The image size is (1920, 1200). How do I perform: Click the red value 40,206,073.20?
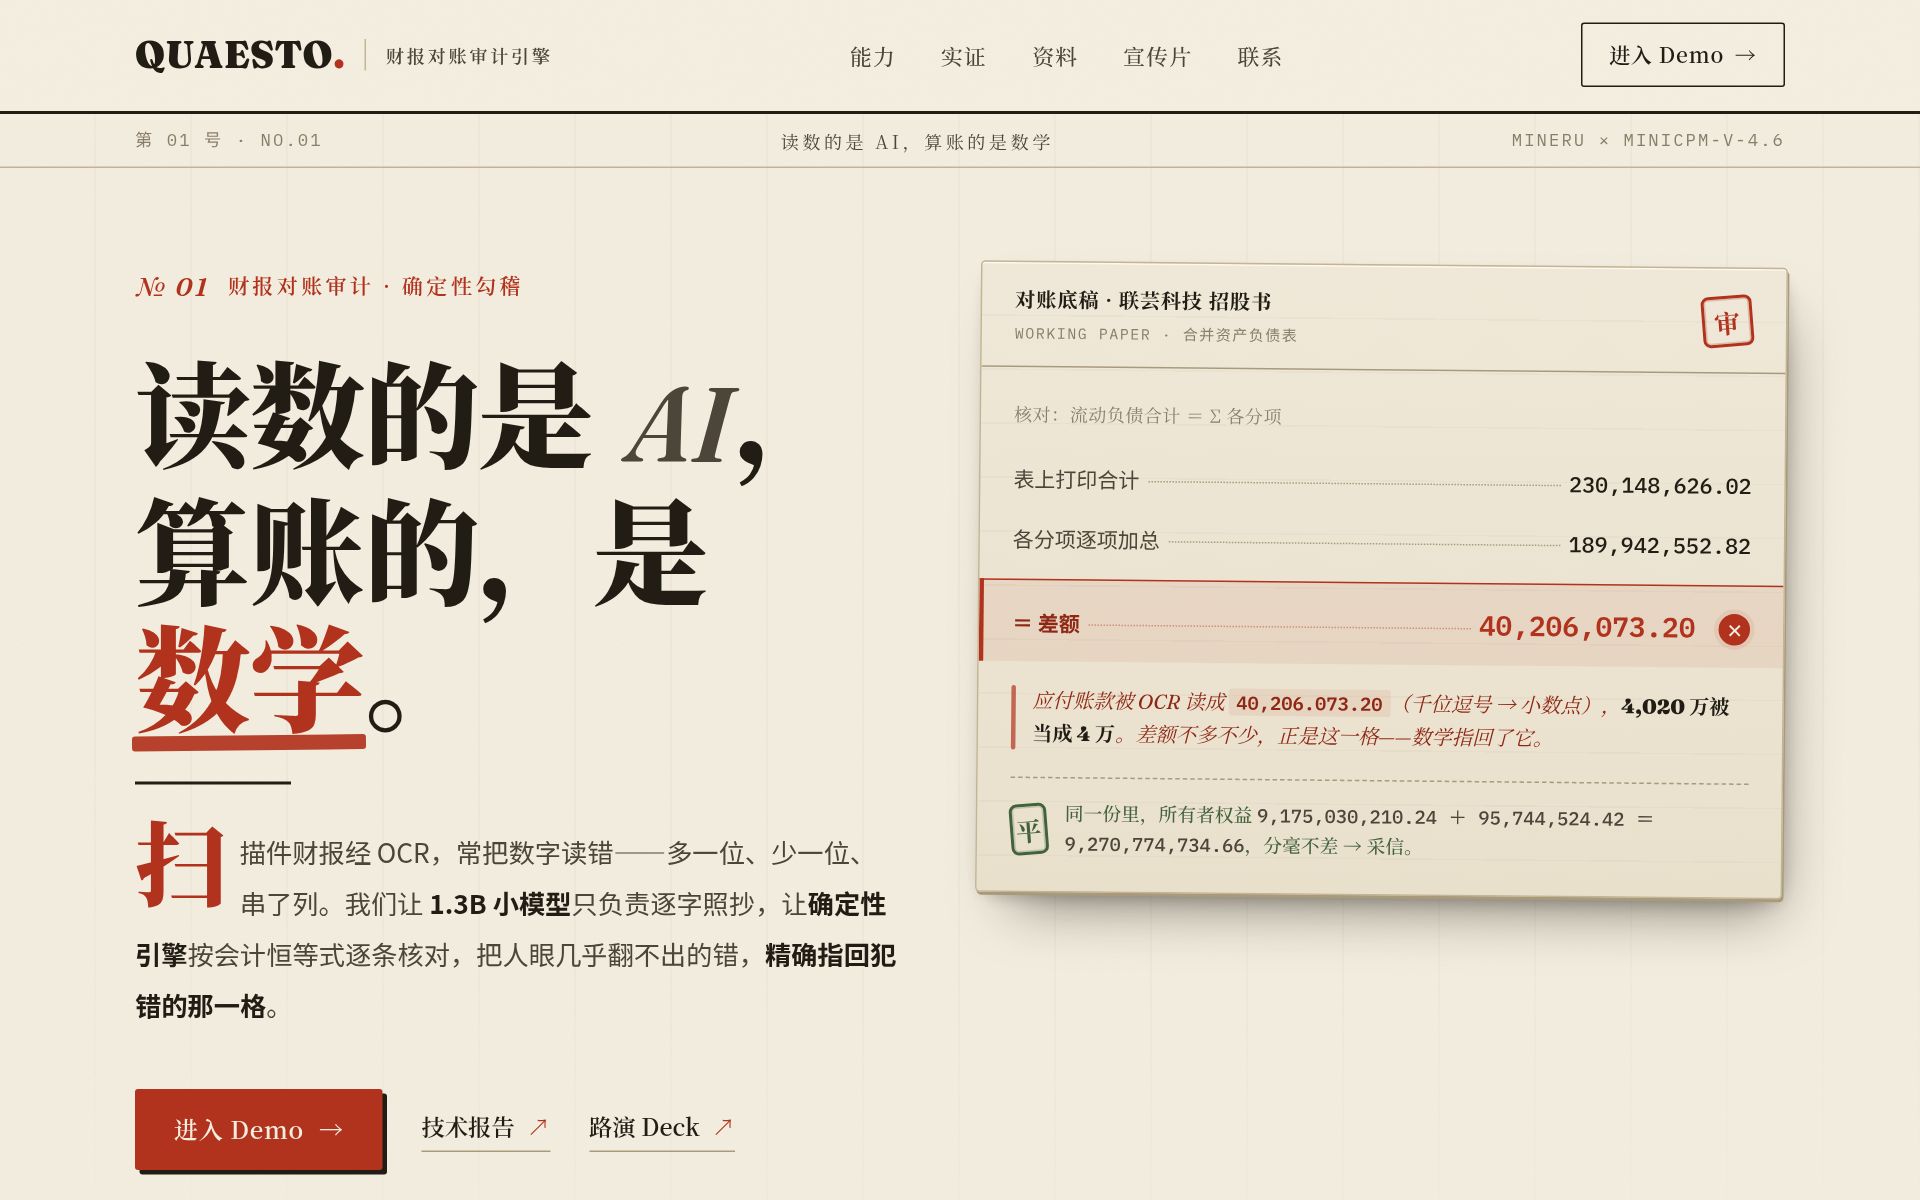click(1587, 627)
